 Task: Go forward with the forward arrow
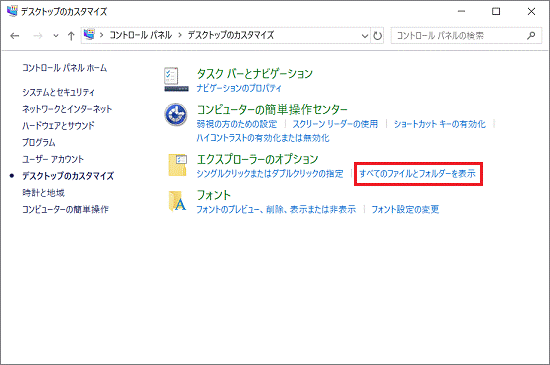tap(38, 36)
